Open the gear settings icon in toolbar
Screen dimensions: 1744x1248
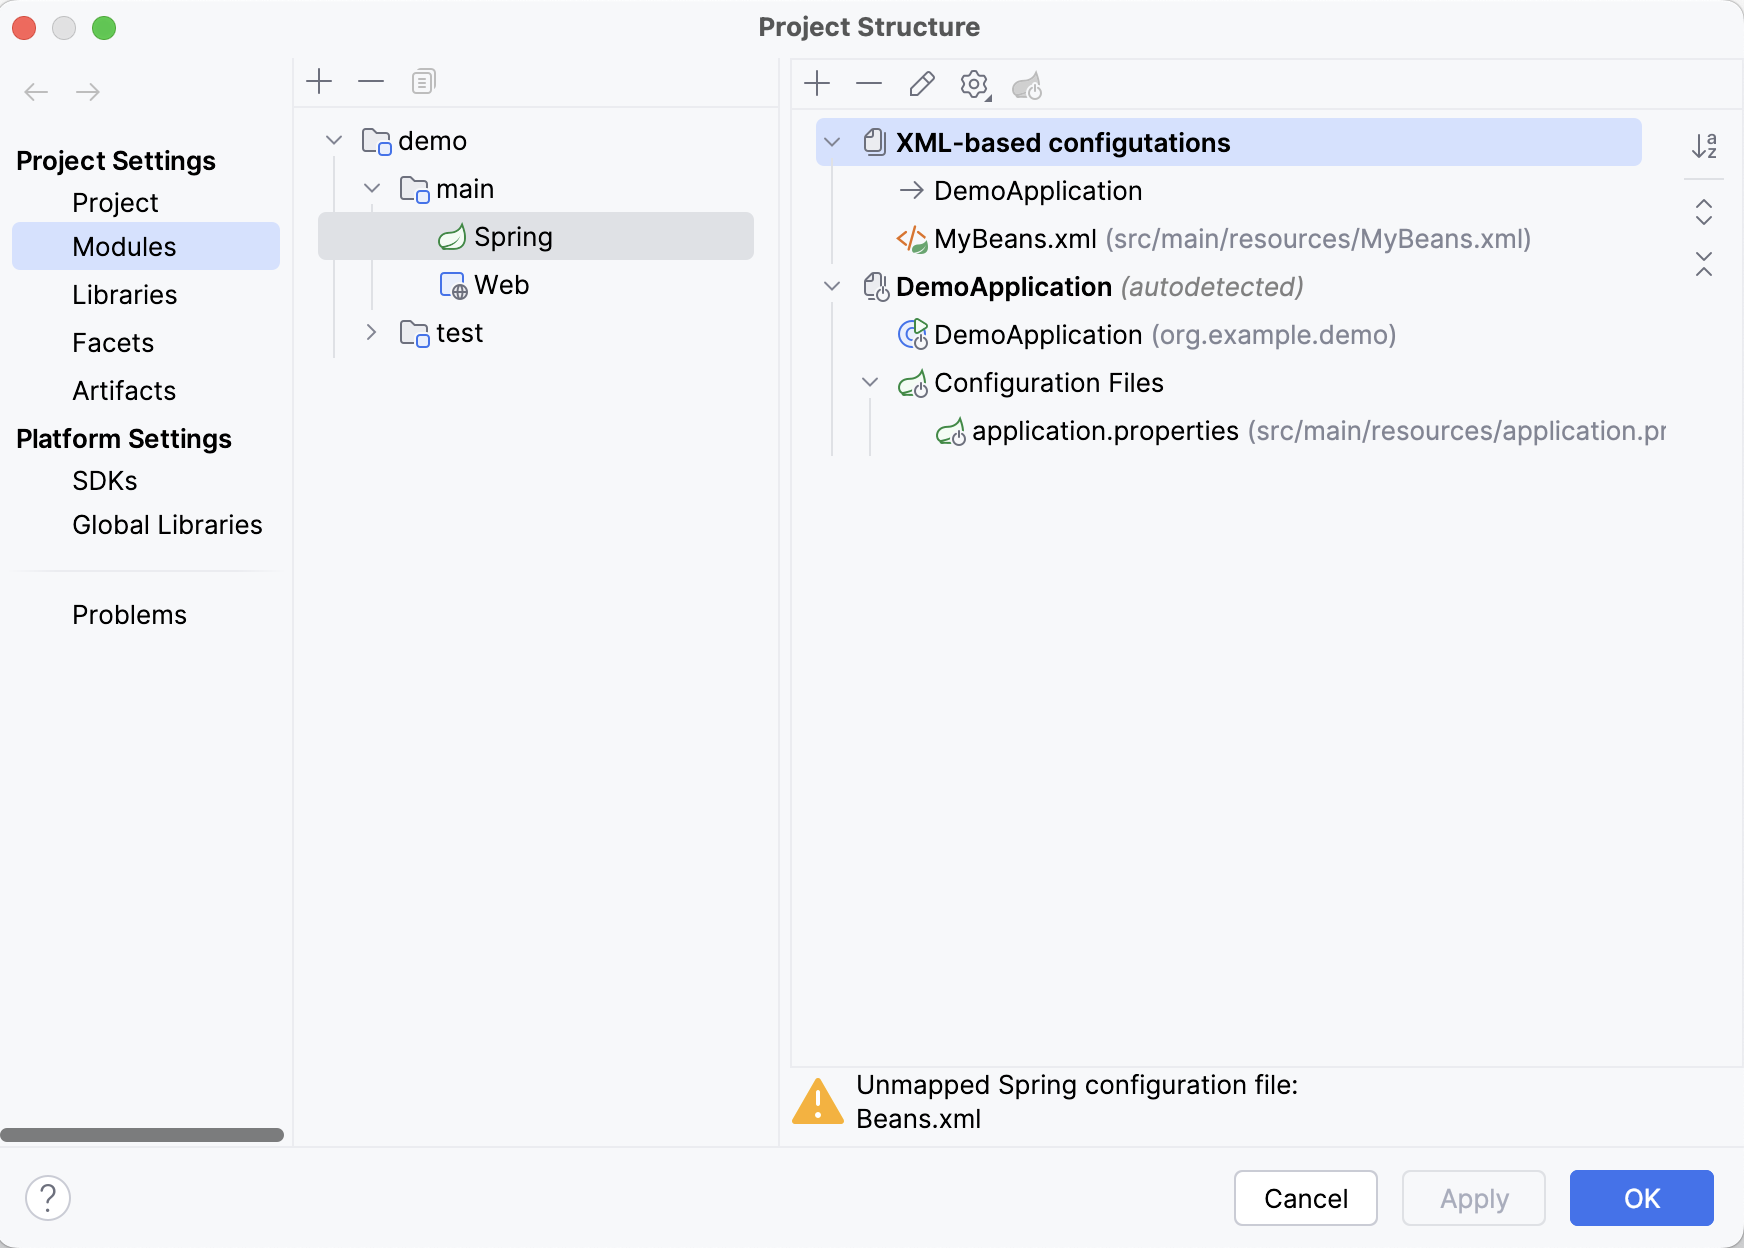tap(974, 84)
